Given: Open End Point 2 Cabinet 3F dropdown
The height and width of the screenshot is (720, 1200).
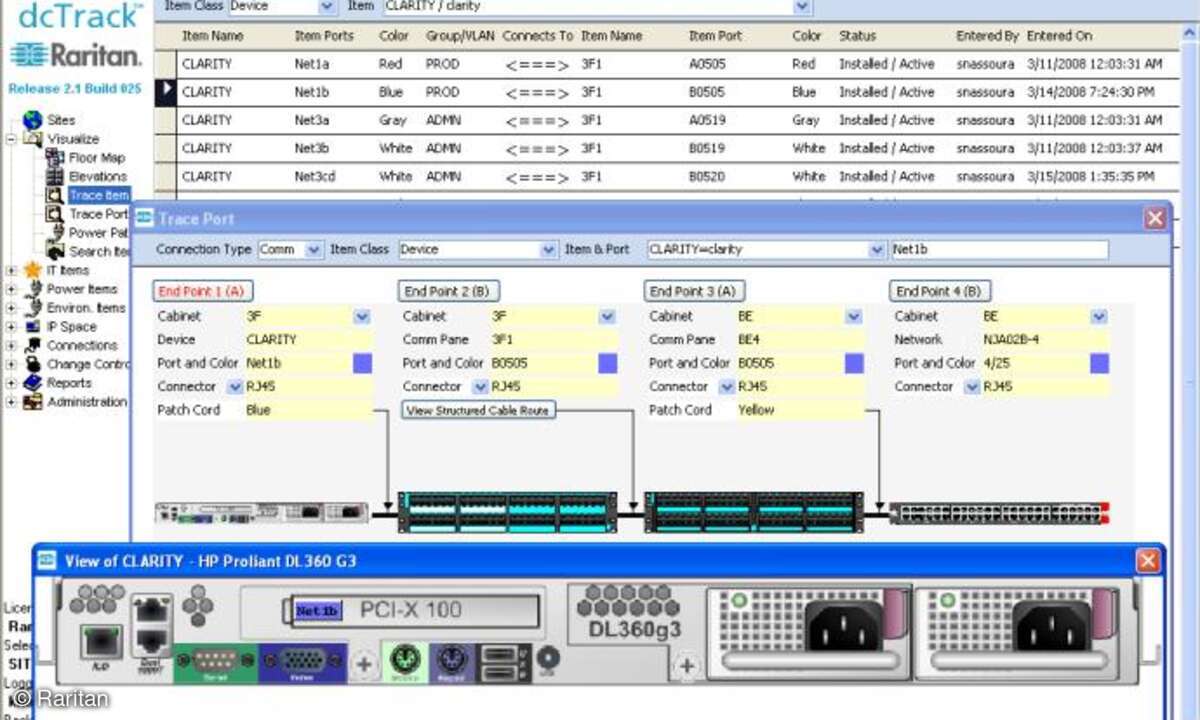Looking at the screenshot, I should [608, 316].
